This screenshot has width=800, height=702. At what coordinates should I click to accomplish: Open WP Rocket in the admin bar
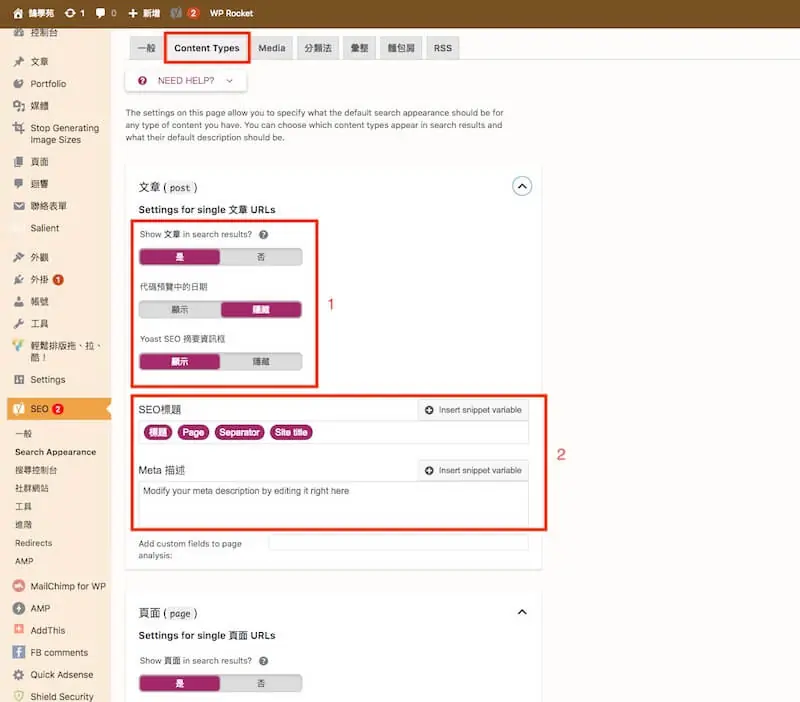[231, 13]
